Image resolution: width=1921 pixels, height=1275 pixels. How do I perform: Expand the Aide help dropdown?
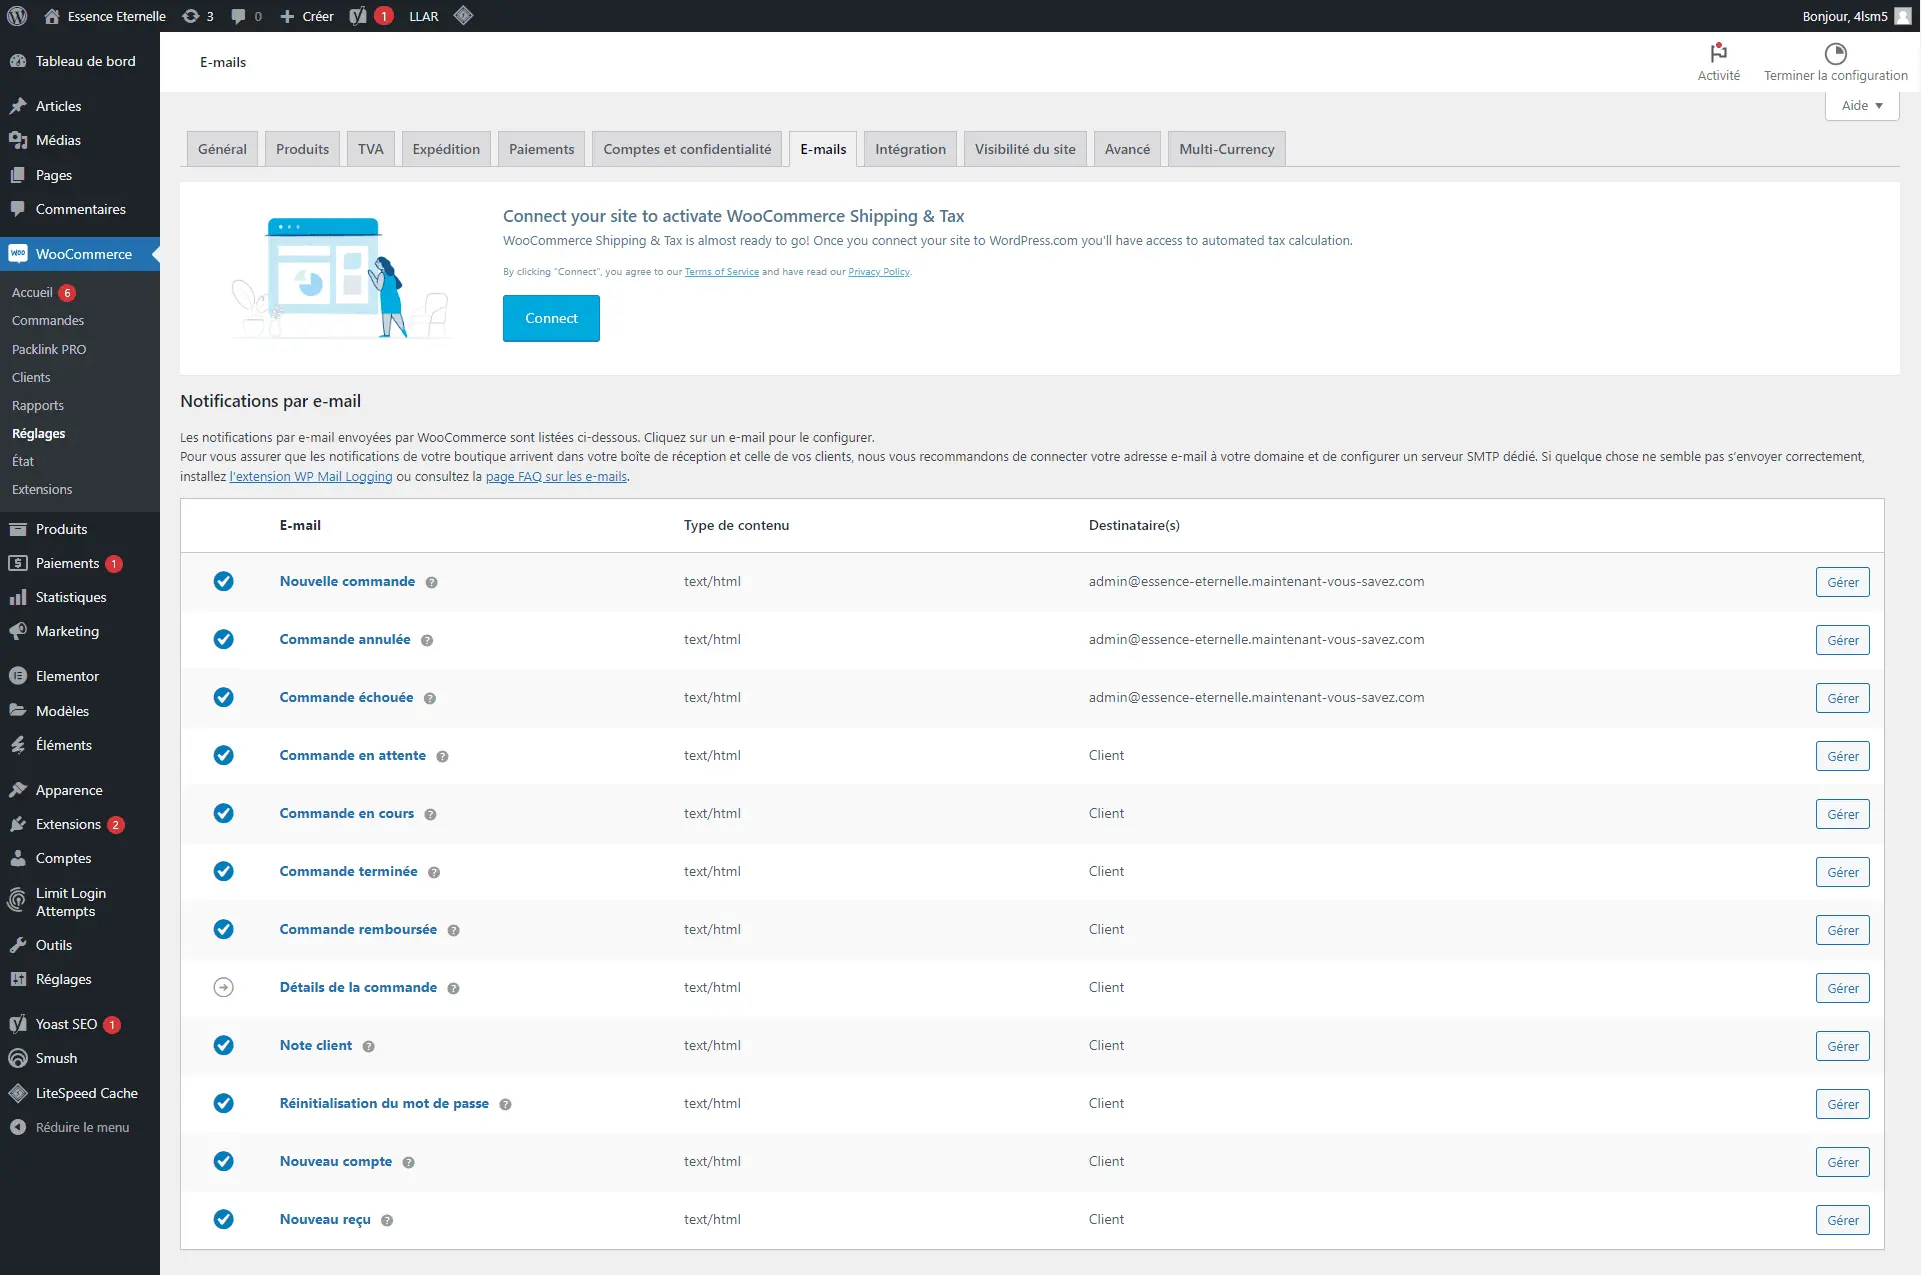[1861, 106]
